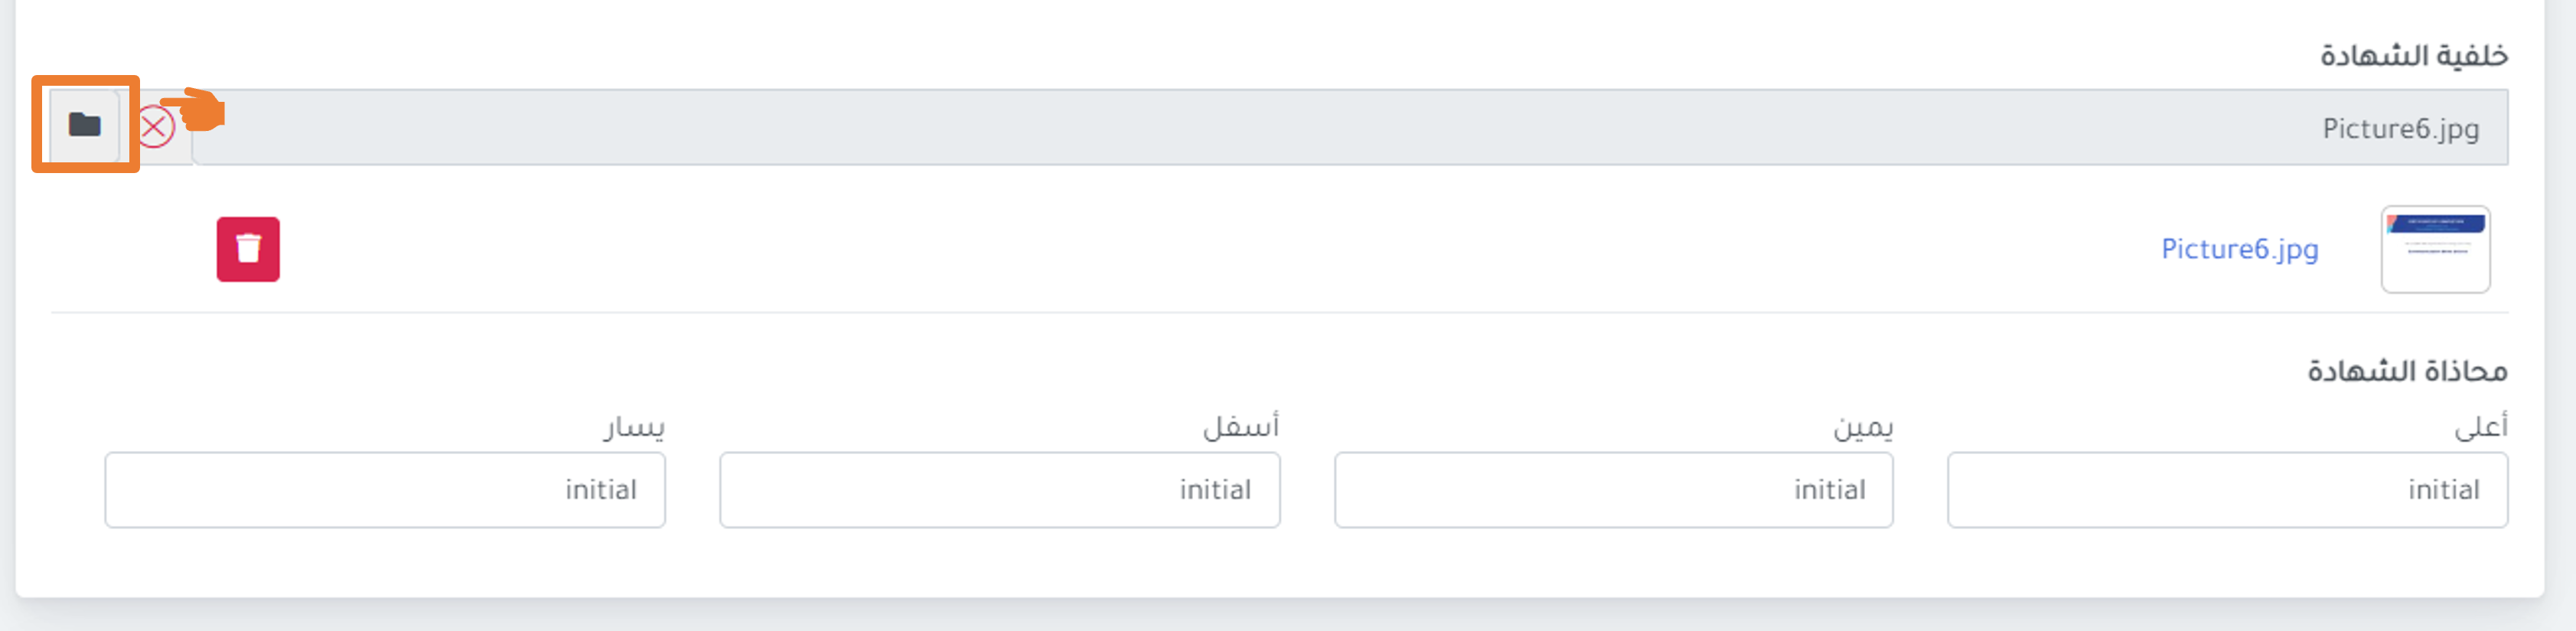Focus the يسار alignment input field
2576x631 pixels.
[x=385, y=490]
